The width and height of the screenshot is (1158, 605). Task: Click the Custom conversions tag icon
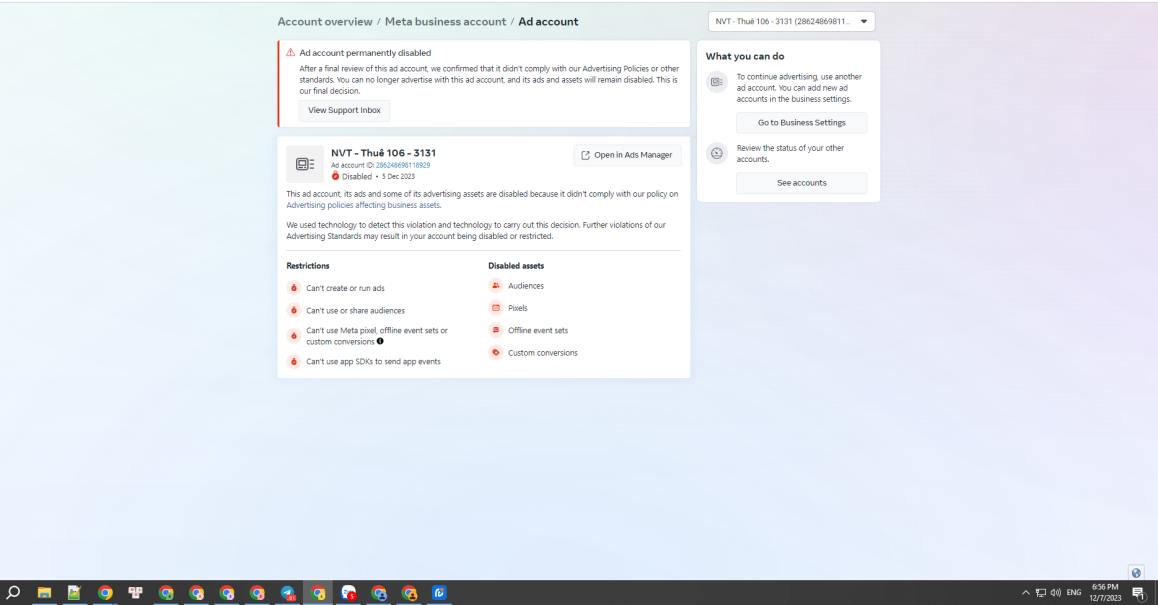coord(496,352)
